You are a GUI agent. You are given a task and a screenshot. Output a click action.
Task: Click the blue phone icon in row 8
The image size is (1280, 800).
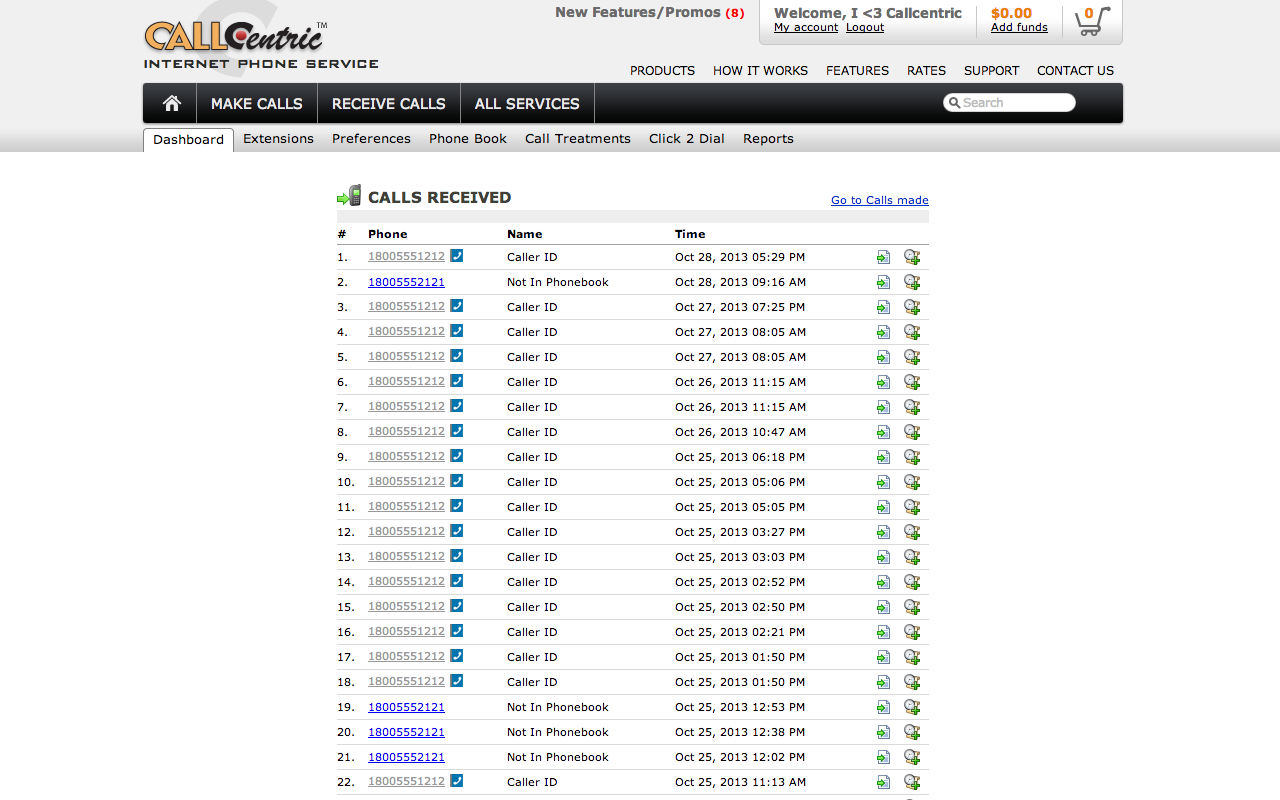coord(457,431)
